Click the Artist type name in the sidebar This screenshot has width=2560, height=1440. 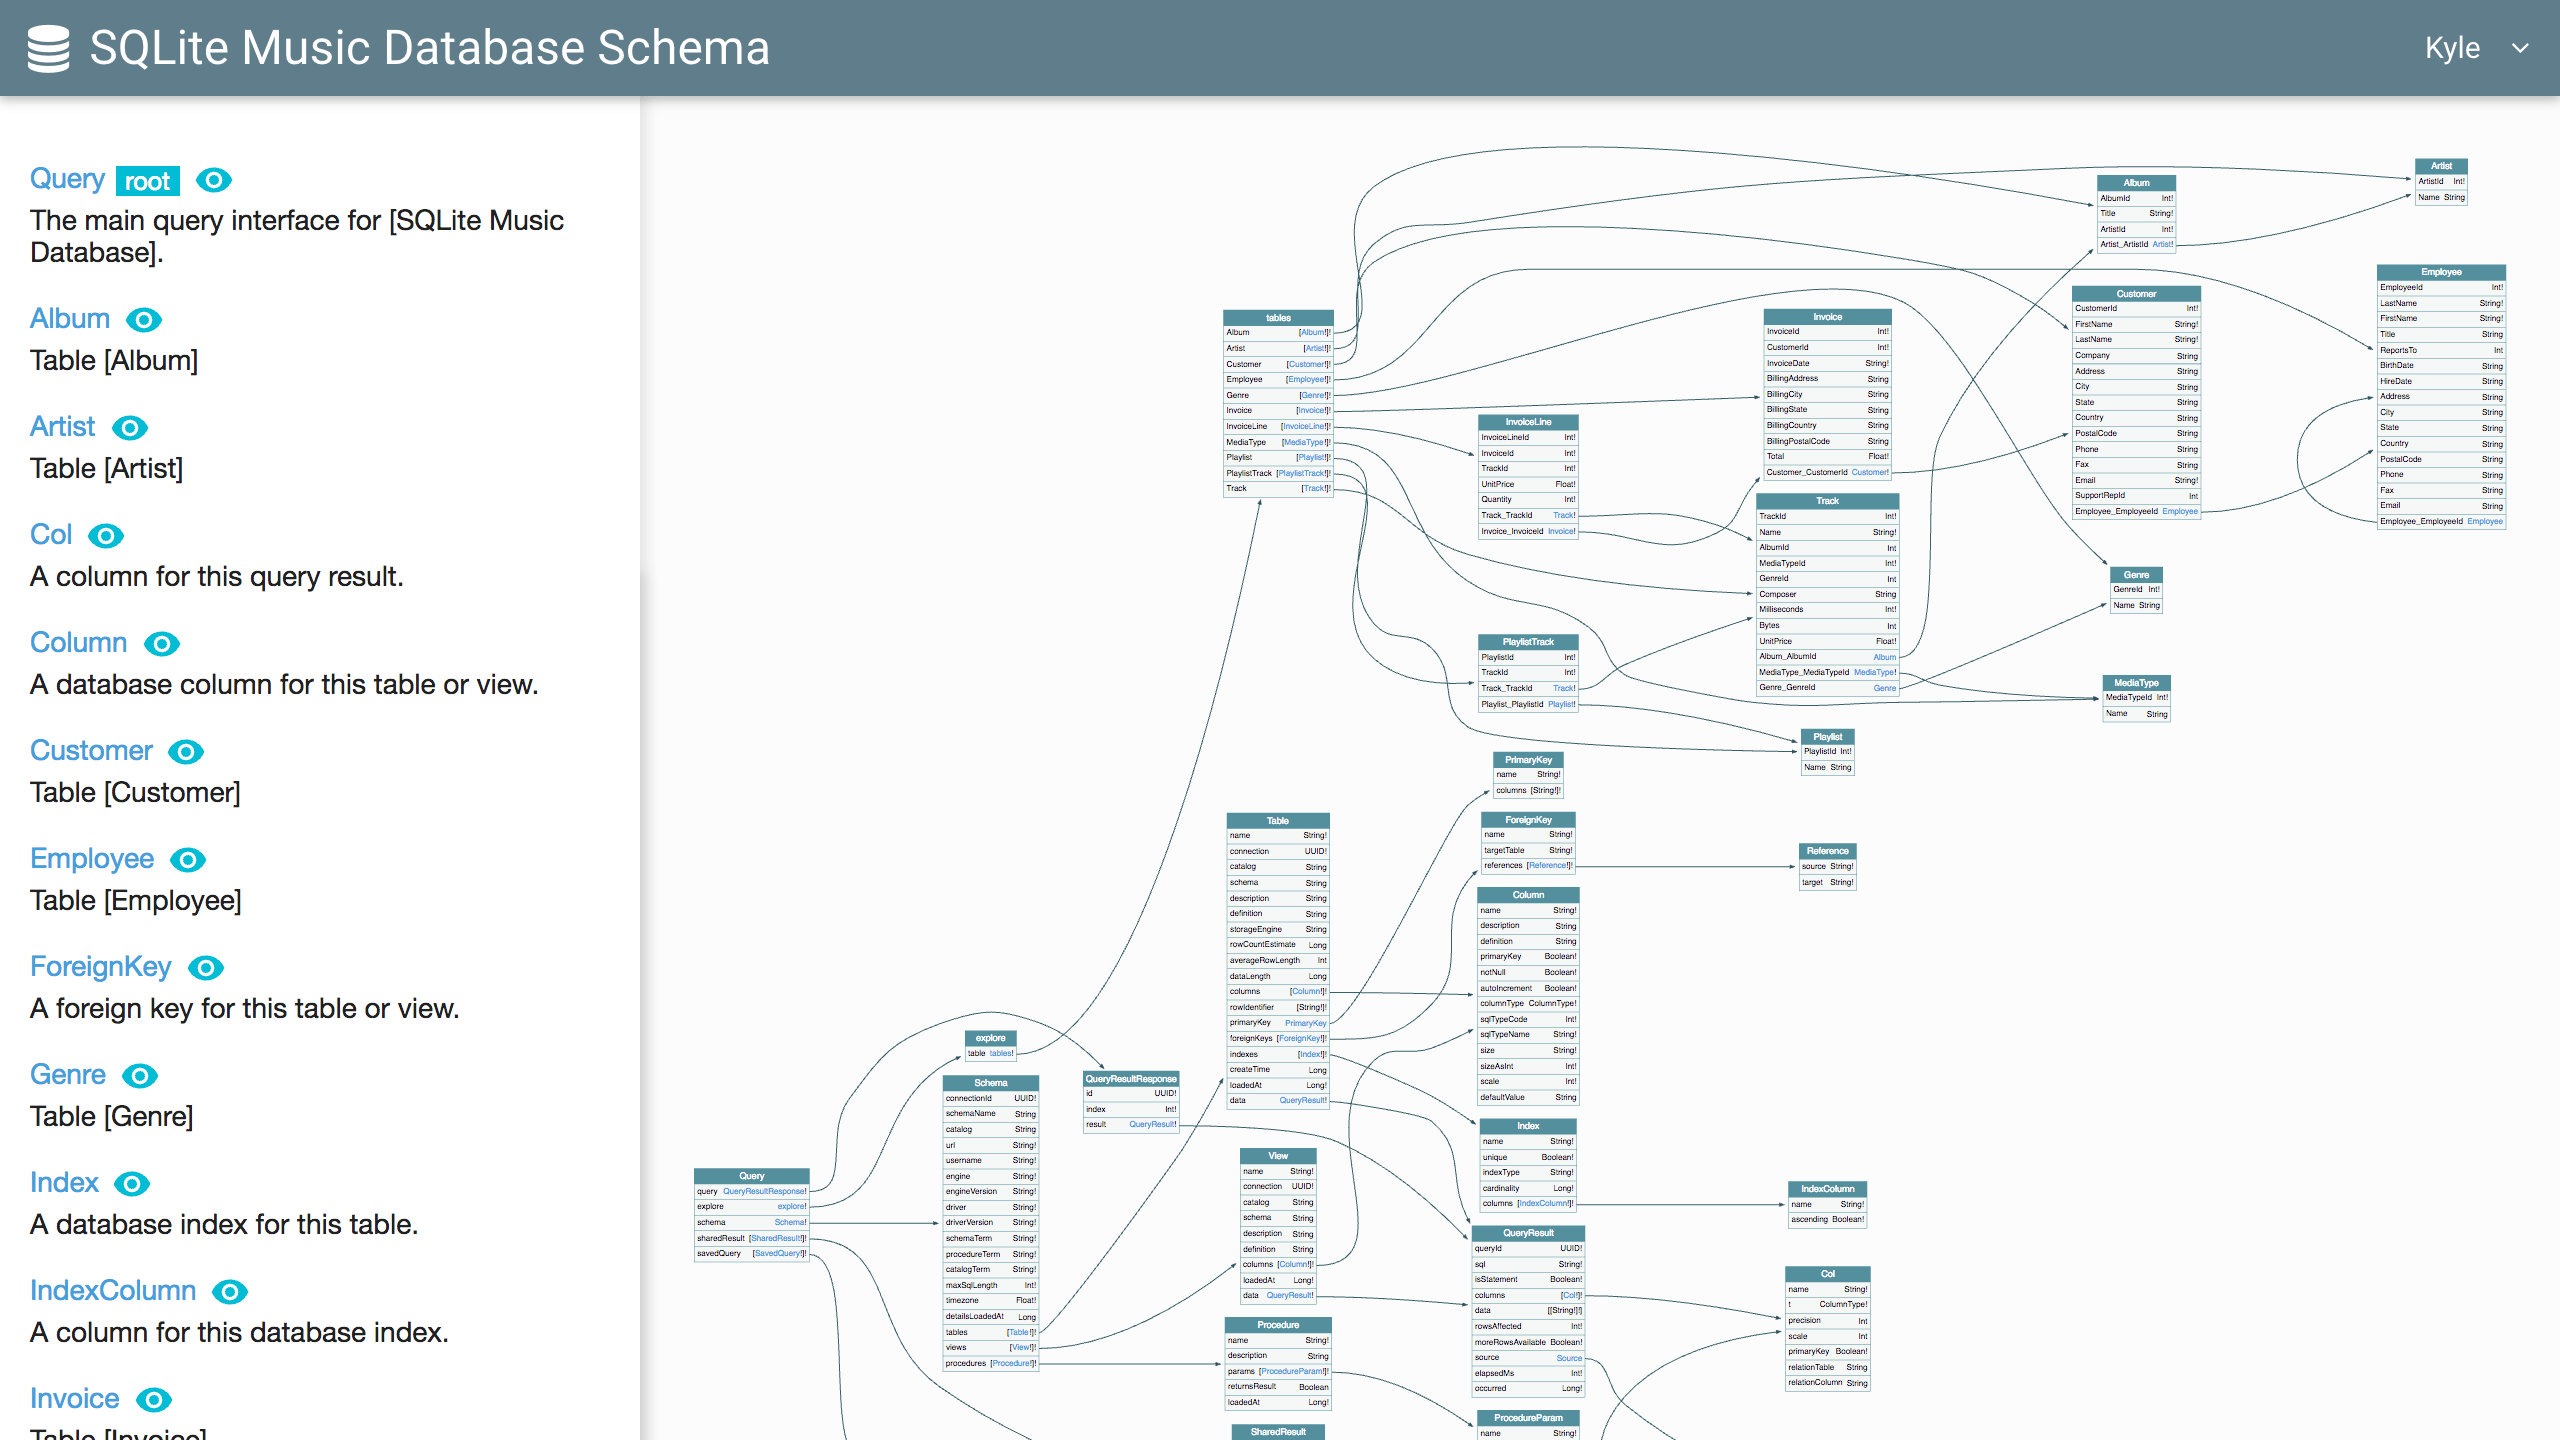point(61,426)
